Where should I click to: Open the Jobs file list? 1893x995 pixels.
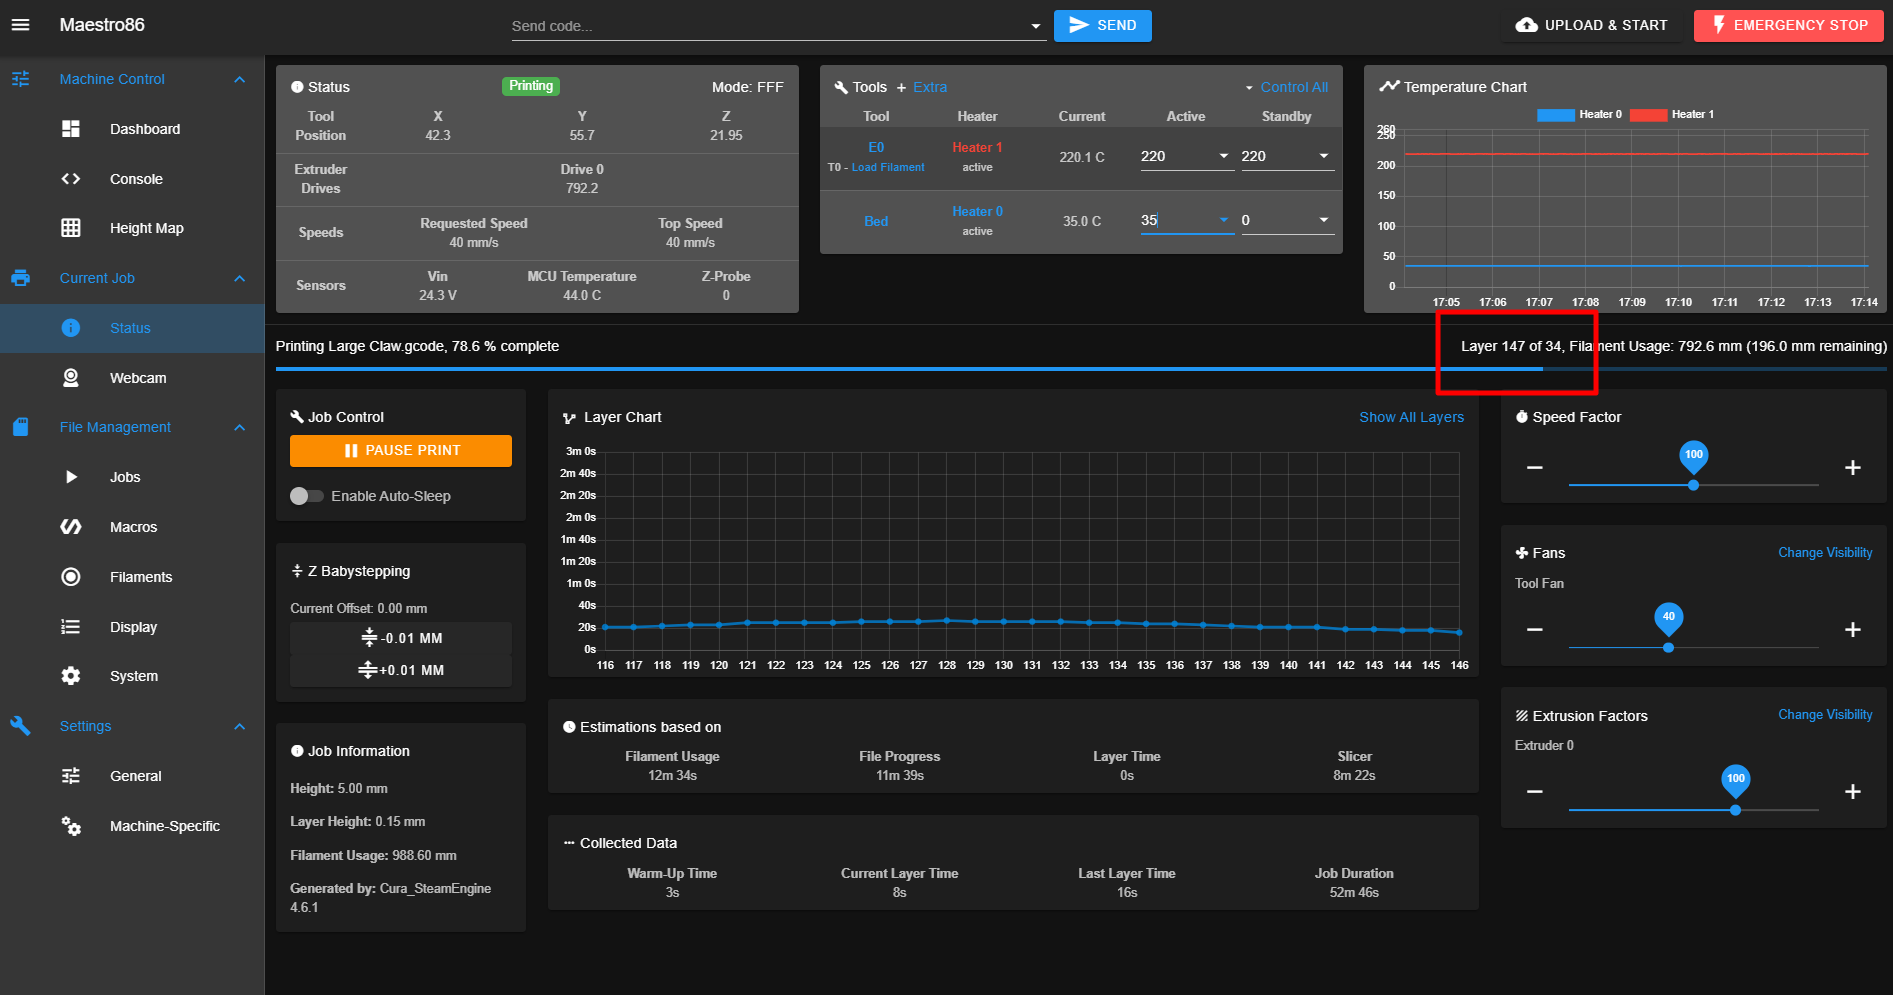[x=125, y=477]
